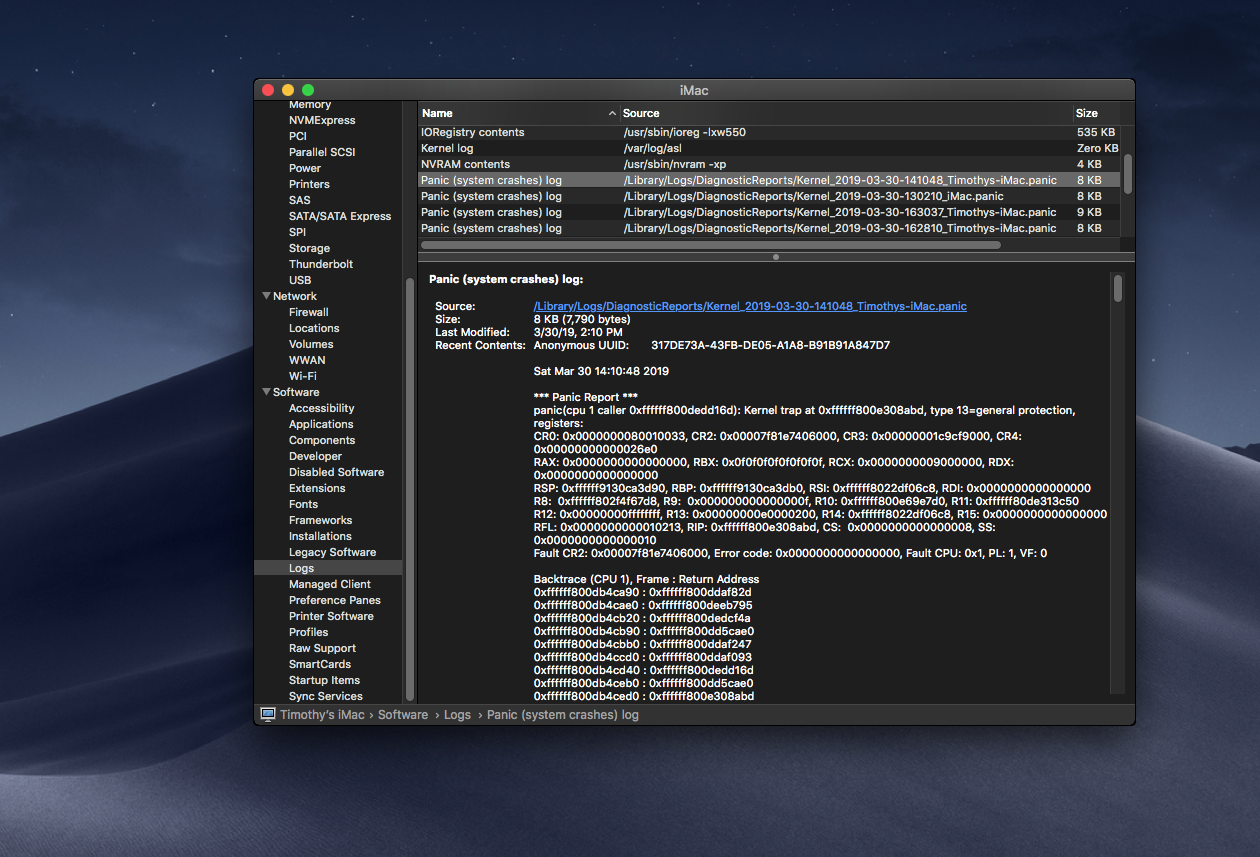Click the table's vertical scrollbar thumb

pyautogui.click(x=1128, y=173)
